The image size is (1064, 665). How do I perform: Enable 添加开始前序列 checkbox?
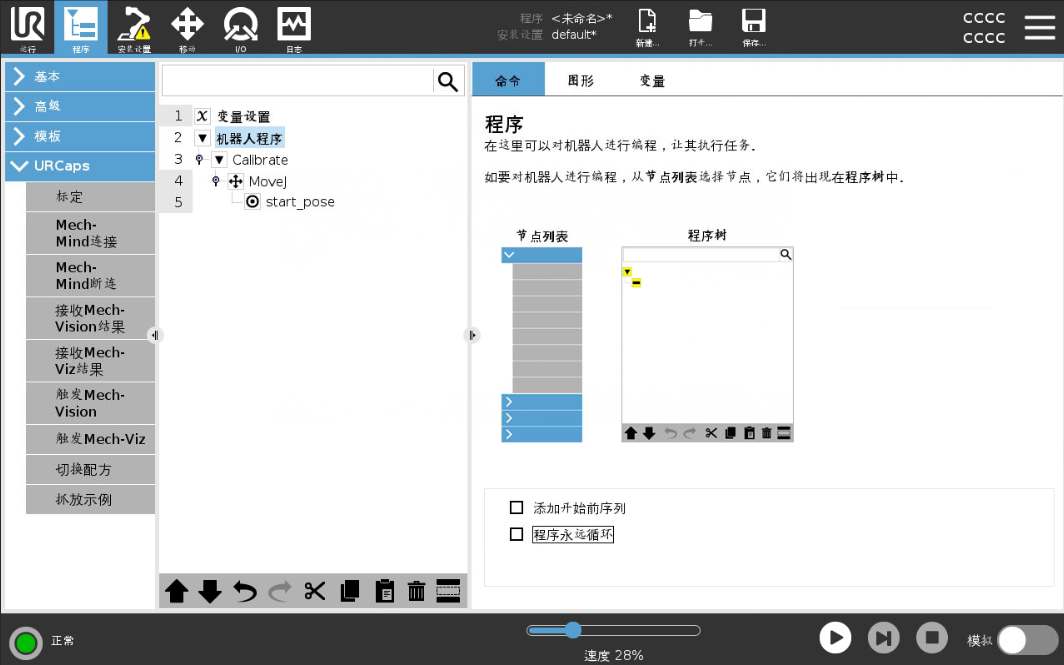(x=516, y=508)
